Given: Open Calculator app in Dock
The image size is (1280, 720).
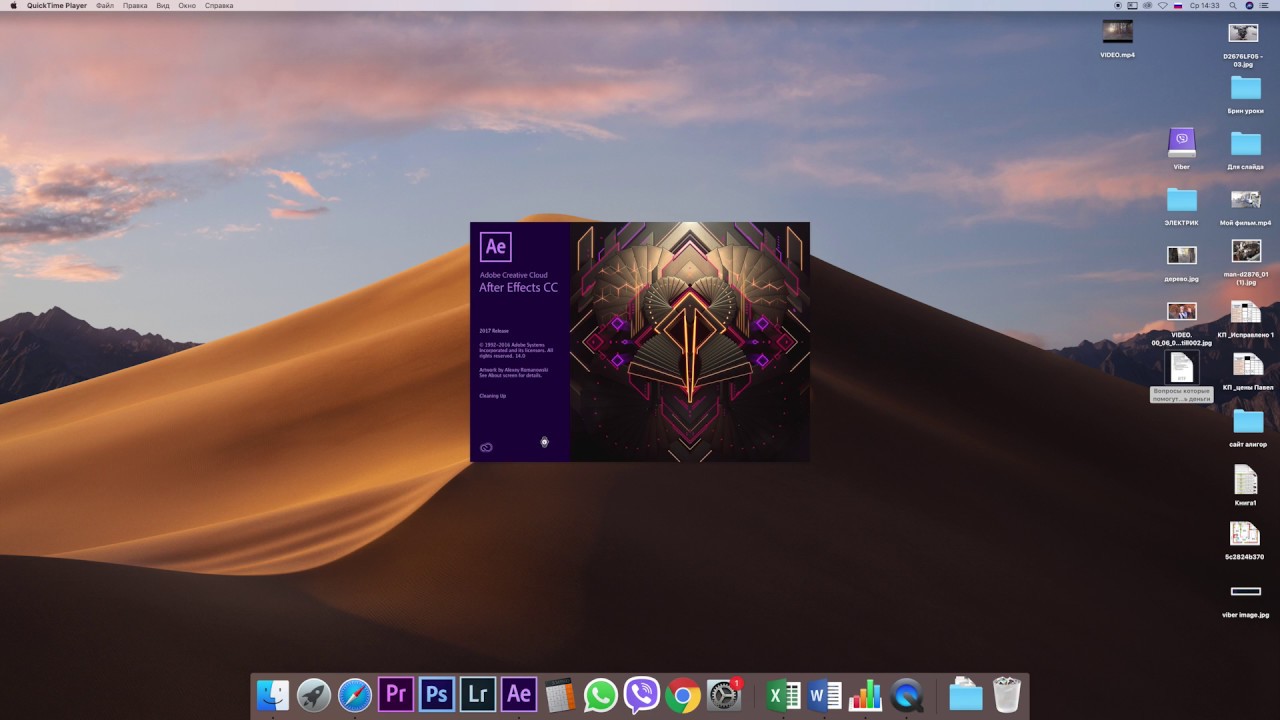Looking at the screenshot, I should click(560, 695).
